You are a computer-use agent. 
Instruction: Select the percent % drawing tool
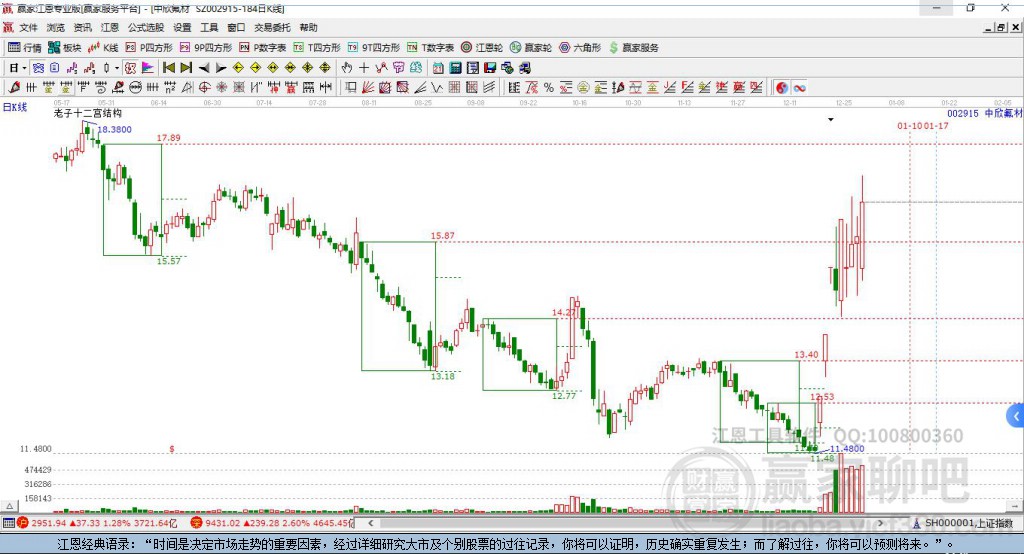tap(549, 88)
